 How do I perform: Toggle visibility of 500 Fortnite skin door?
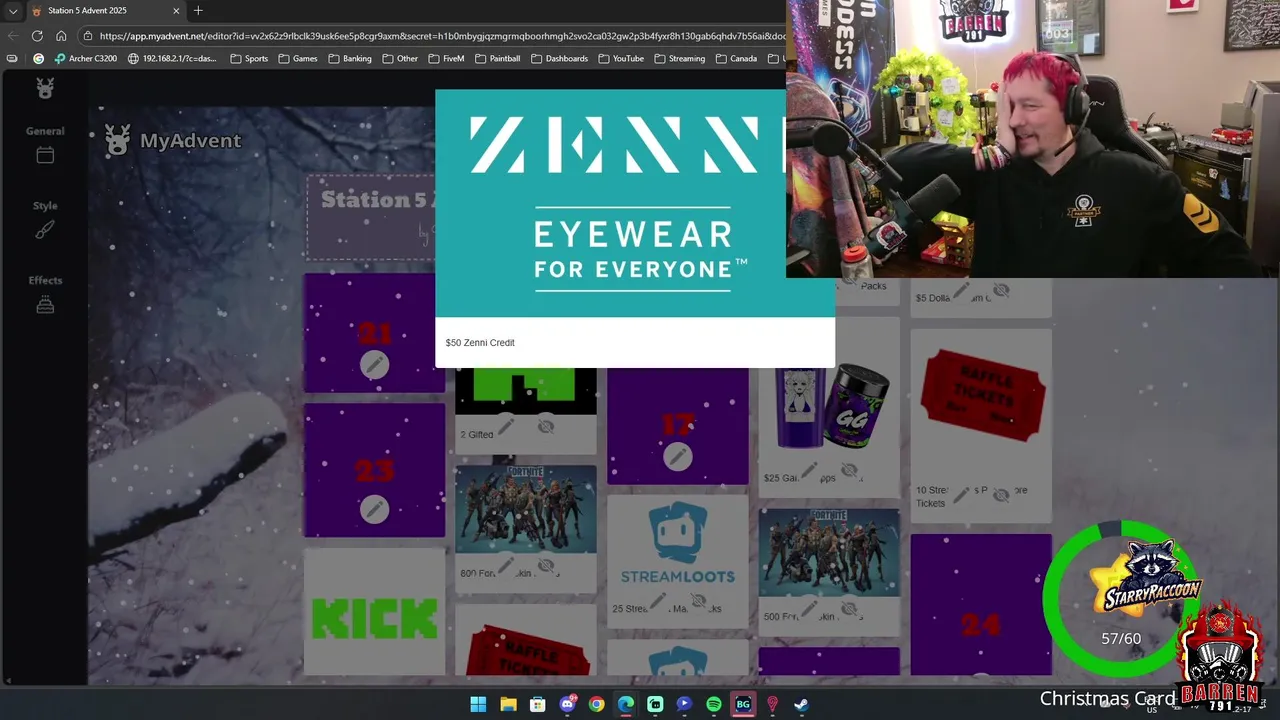pos(849,609)
